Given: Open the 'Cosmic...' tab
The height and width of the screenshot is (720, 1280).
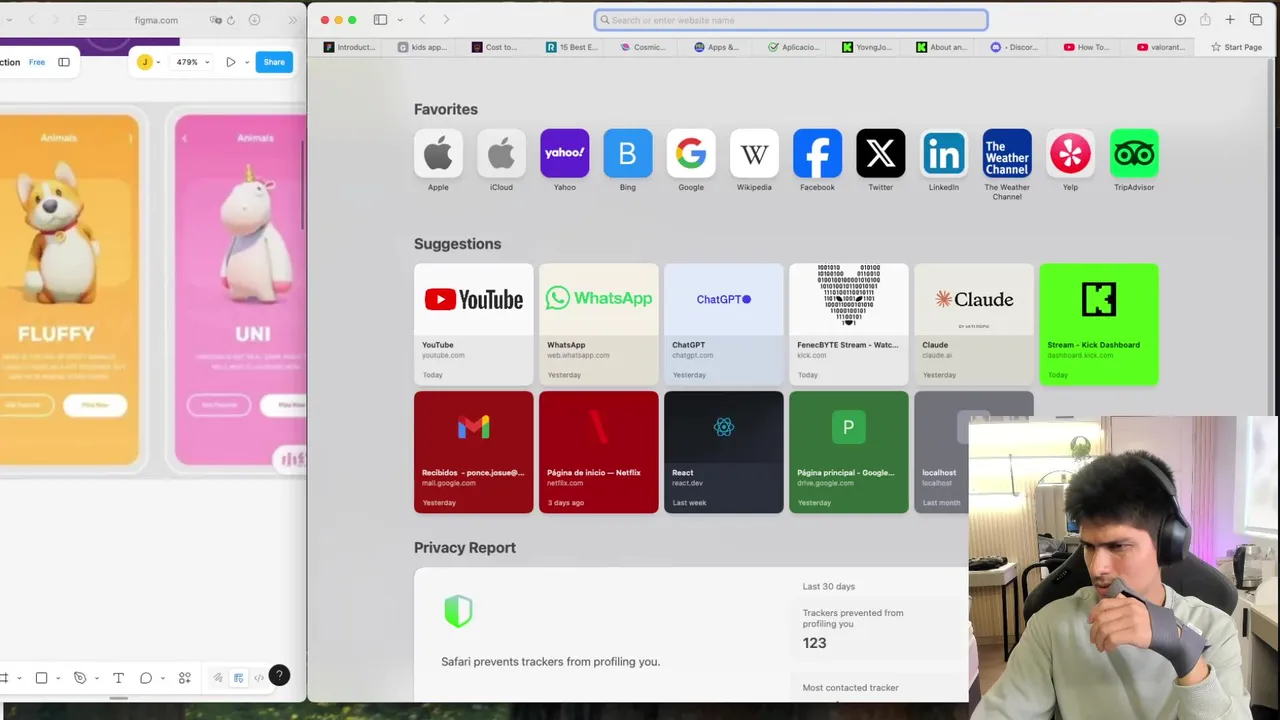Looking at the screenshot, I should (643, 47).
